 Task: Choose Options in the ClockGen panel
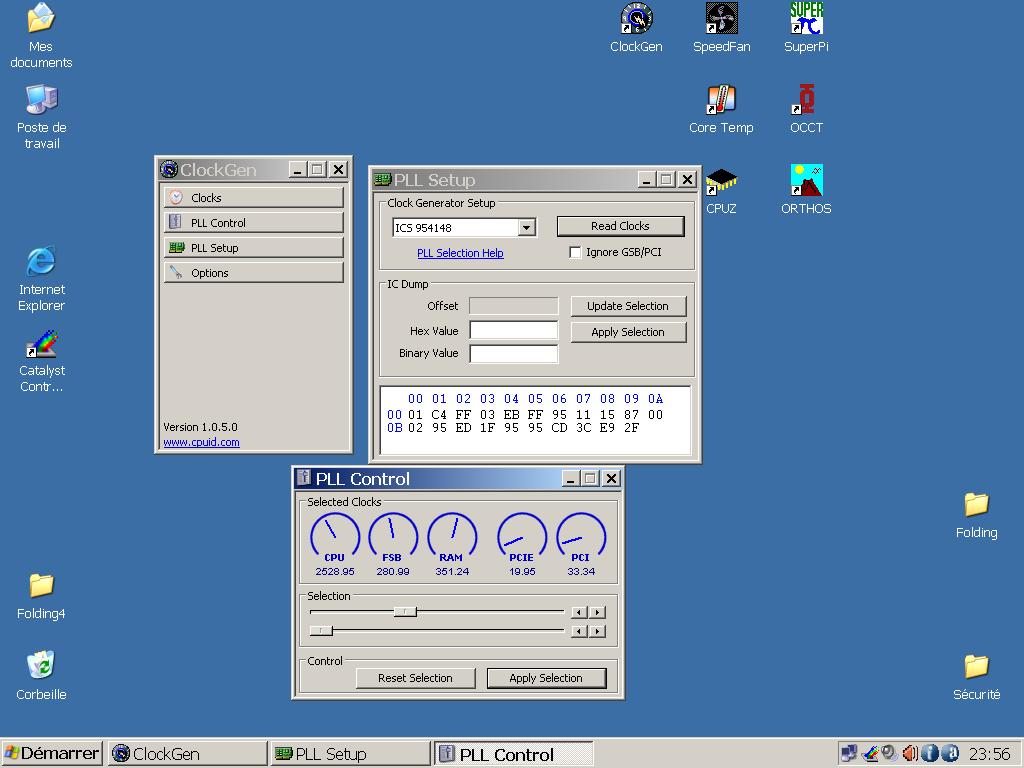point(253,273)
